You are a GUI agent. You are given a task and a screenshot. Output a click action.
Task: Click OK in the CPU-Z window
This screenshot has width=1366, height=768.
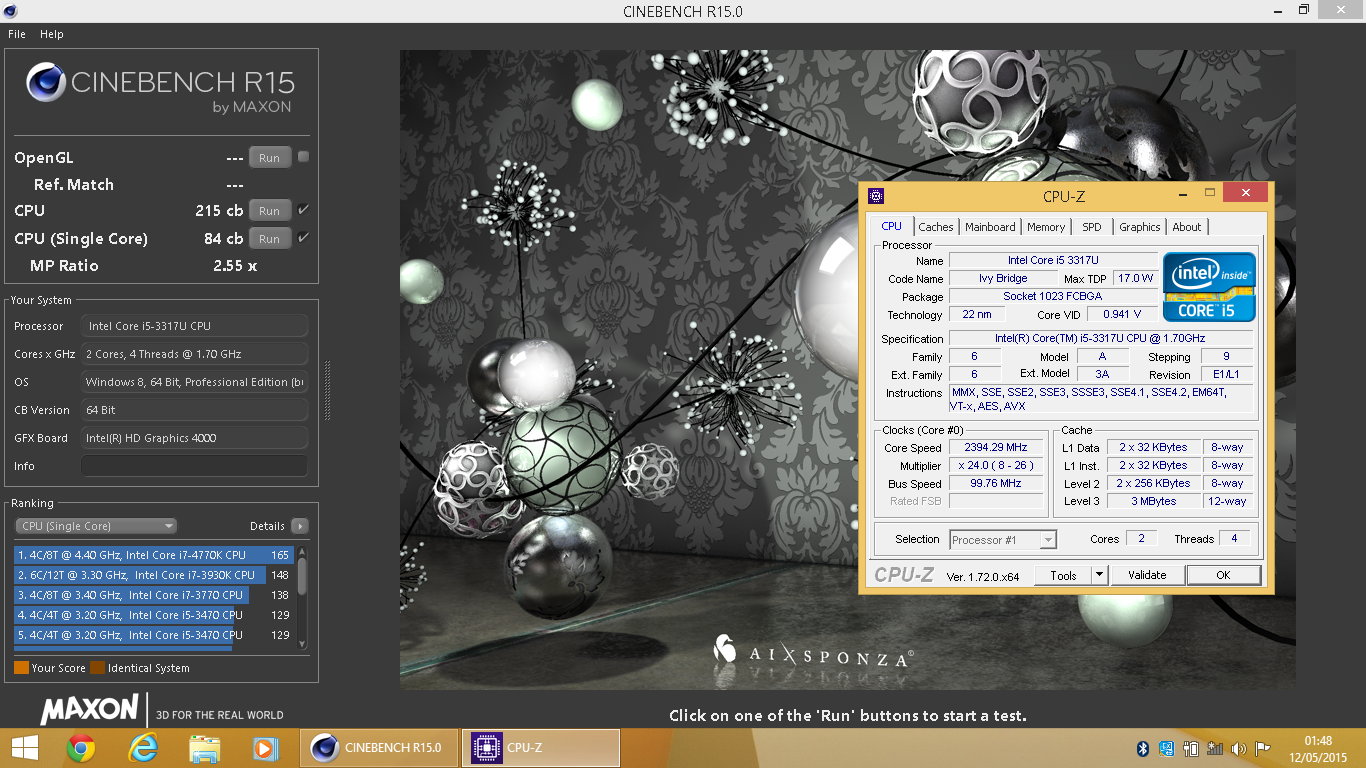(x=1223, y=575)
